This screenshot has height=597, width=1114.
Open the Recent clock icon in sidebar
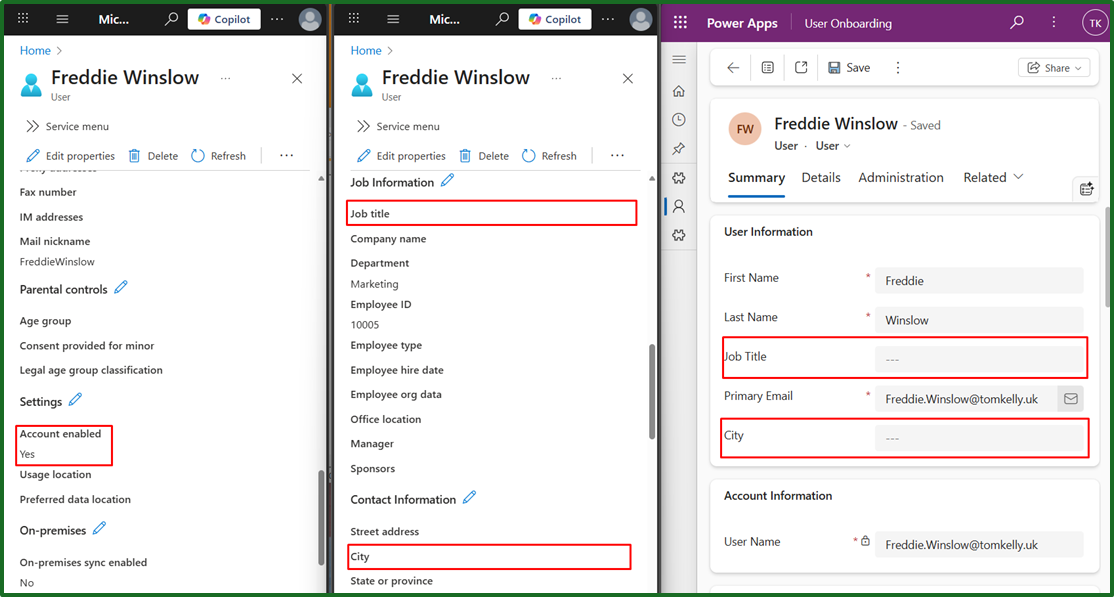pos(678,119)
